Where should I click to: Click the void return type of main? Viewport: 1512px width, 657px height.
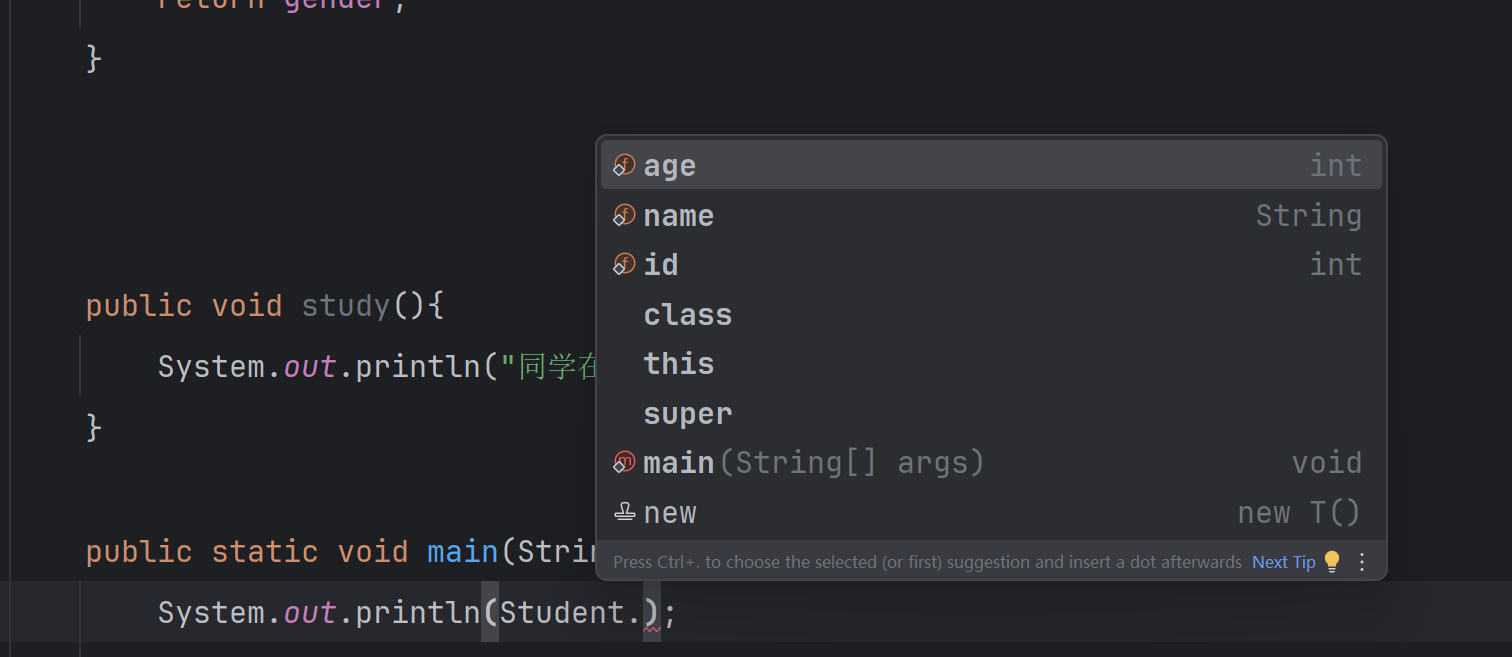coord(1327,462)
